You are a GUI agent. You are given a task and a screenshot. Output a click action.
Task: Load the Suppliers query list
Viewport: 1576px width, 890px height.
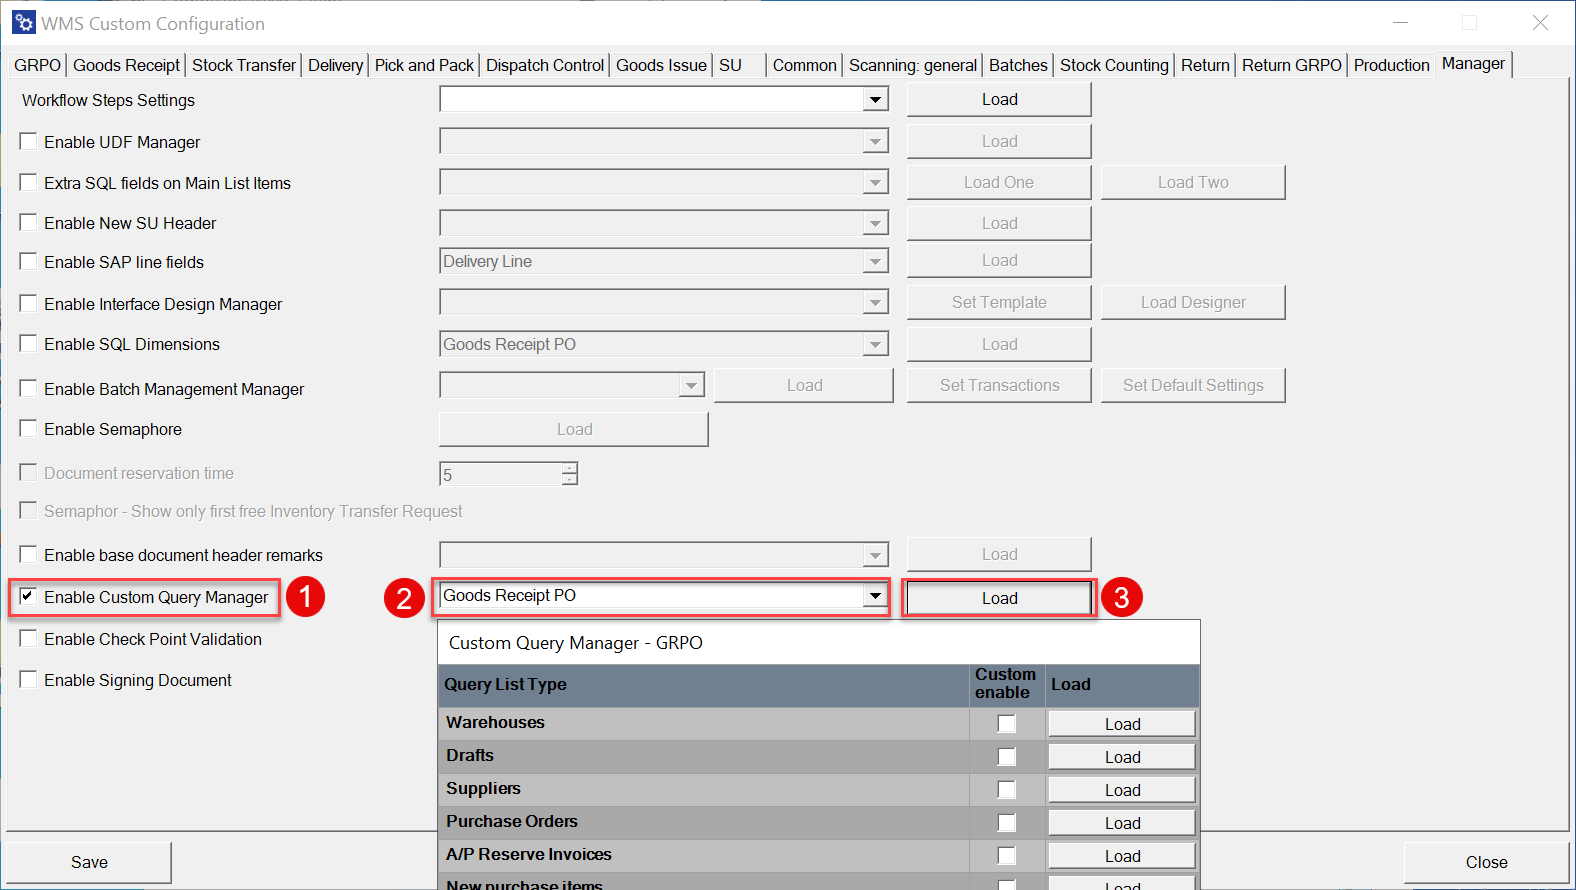(x=1122, y=790)
